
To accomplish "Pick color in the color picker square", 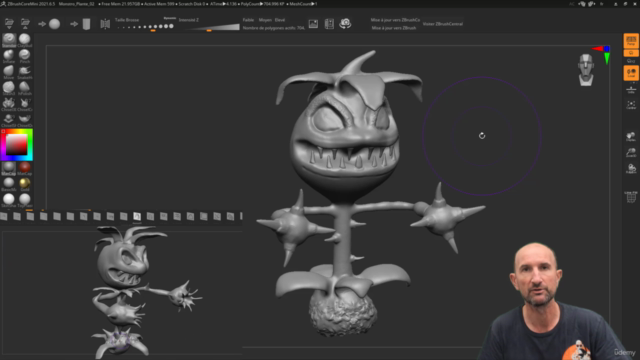I will 16,145.
